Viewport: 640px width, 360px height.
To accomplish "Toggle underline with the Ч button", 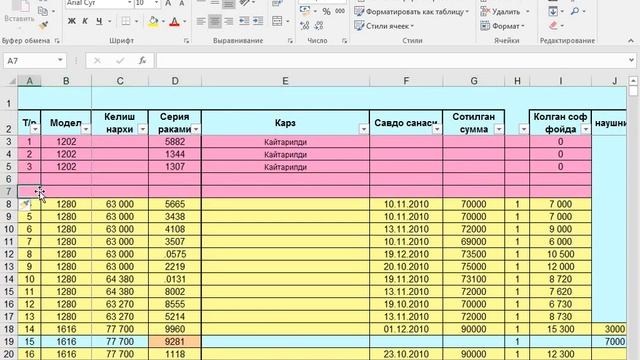I will 99,21.
